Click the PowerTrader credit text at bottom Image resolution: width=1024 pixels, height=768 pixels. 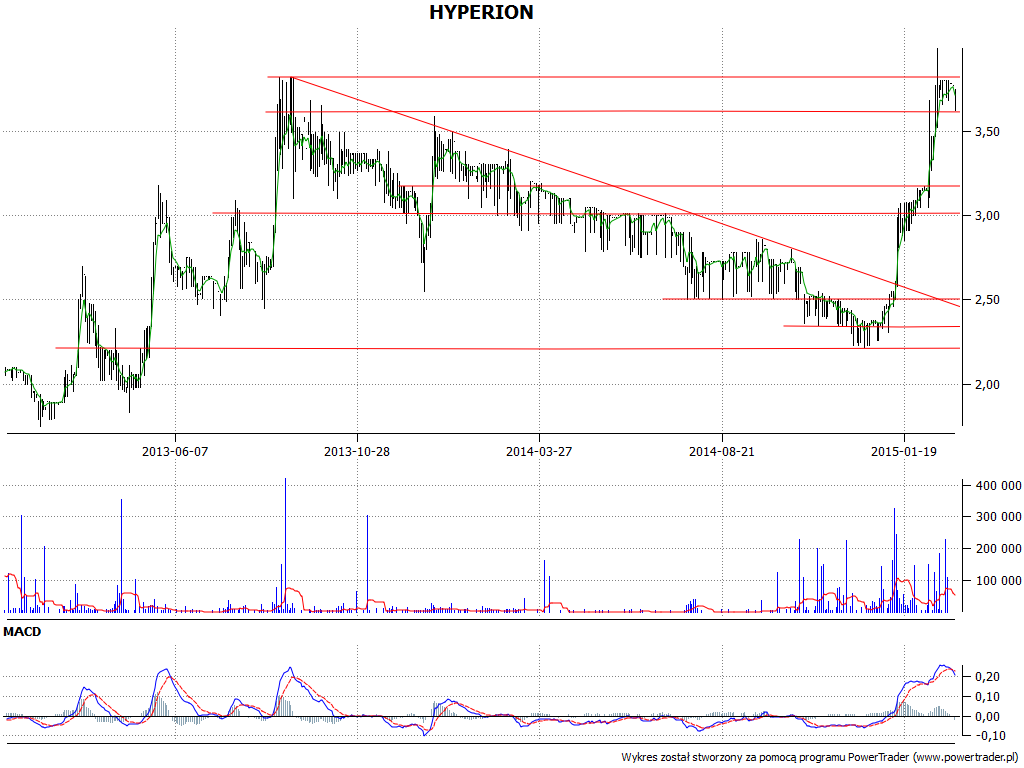click(x=820, y=758)
